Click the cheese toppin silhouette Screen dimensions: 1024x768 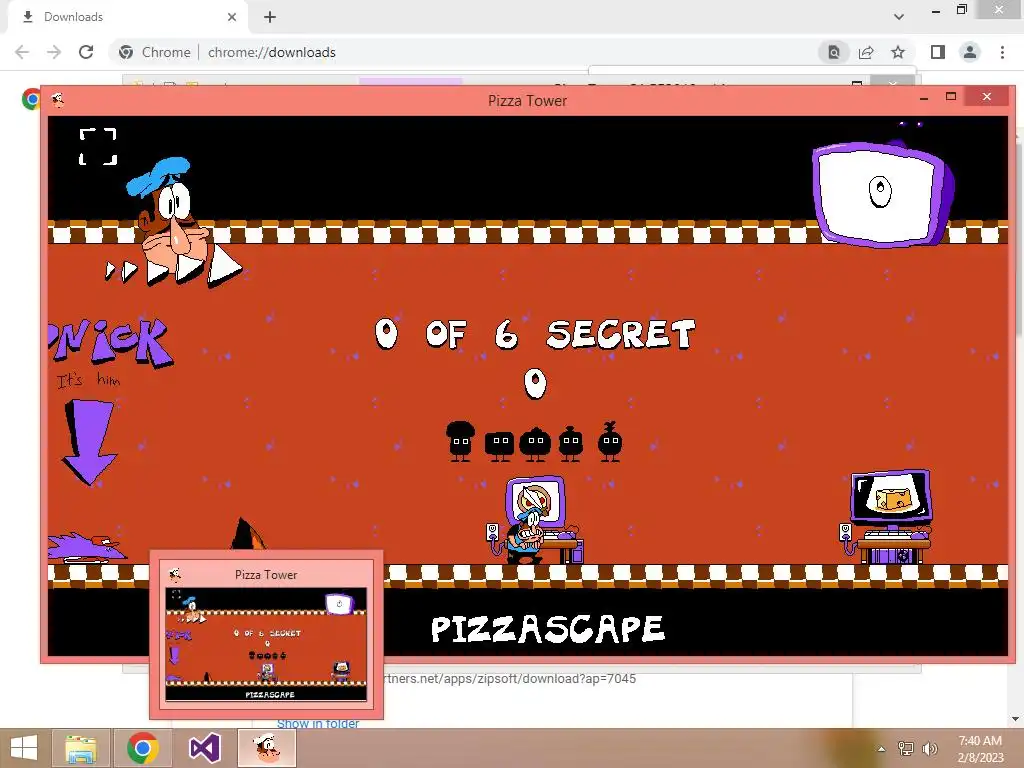point(500,445)
